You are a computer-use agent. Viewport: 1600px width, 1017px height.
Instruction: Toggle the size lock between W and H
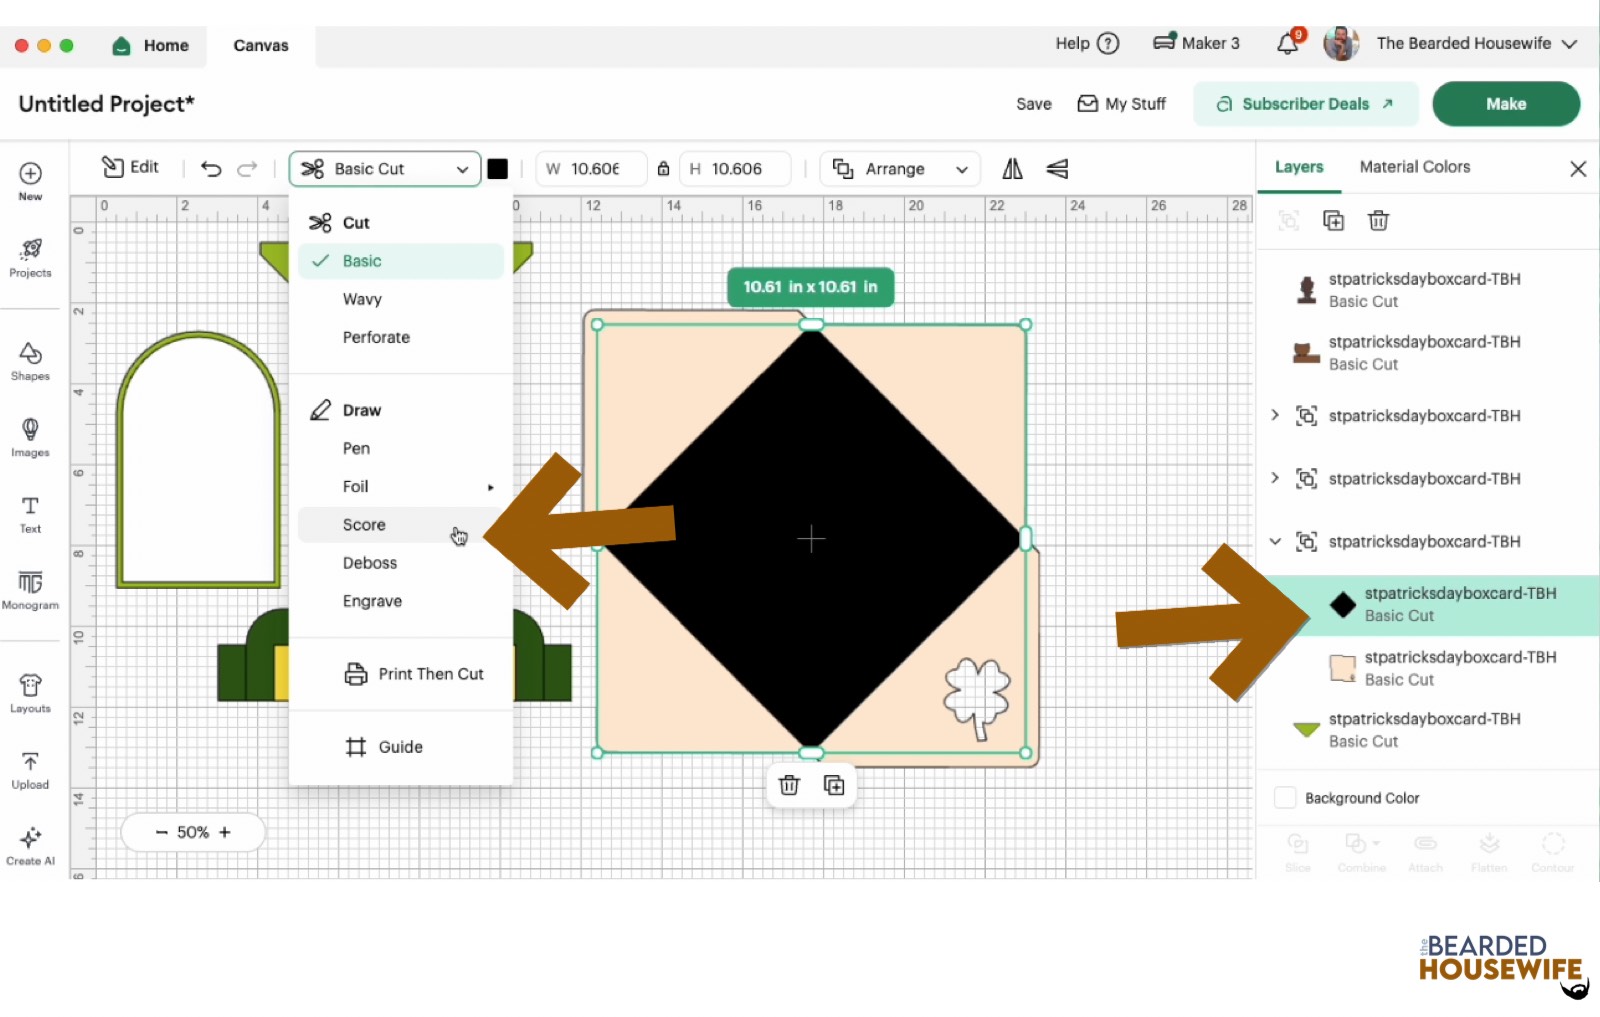click(663, 169)
